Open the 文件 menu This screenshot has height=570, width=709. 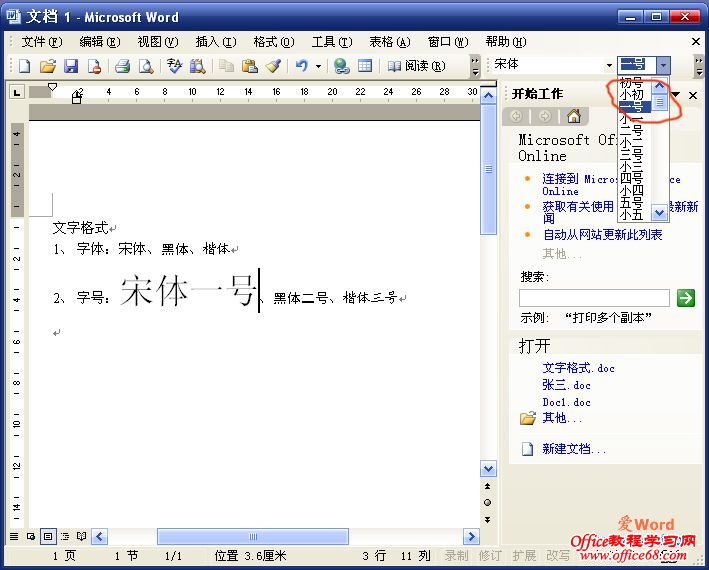coord(42,42)
